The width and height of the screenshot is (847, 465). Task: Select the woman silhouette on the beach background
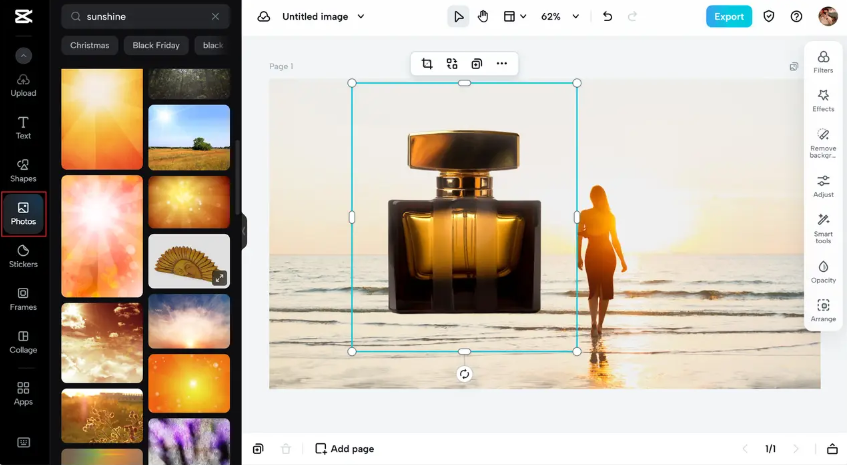(x=601, y=259)
